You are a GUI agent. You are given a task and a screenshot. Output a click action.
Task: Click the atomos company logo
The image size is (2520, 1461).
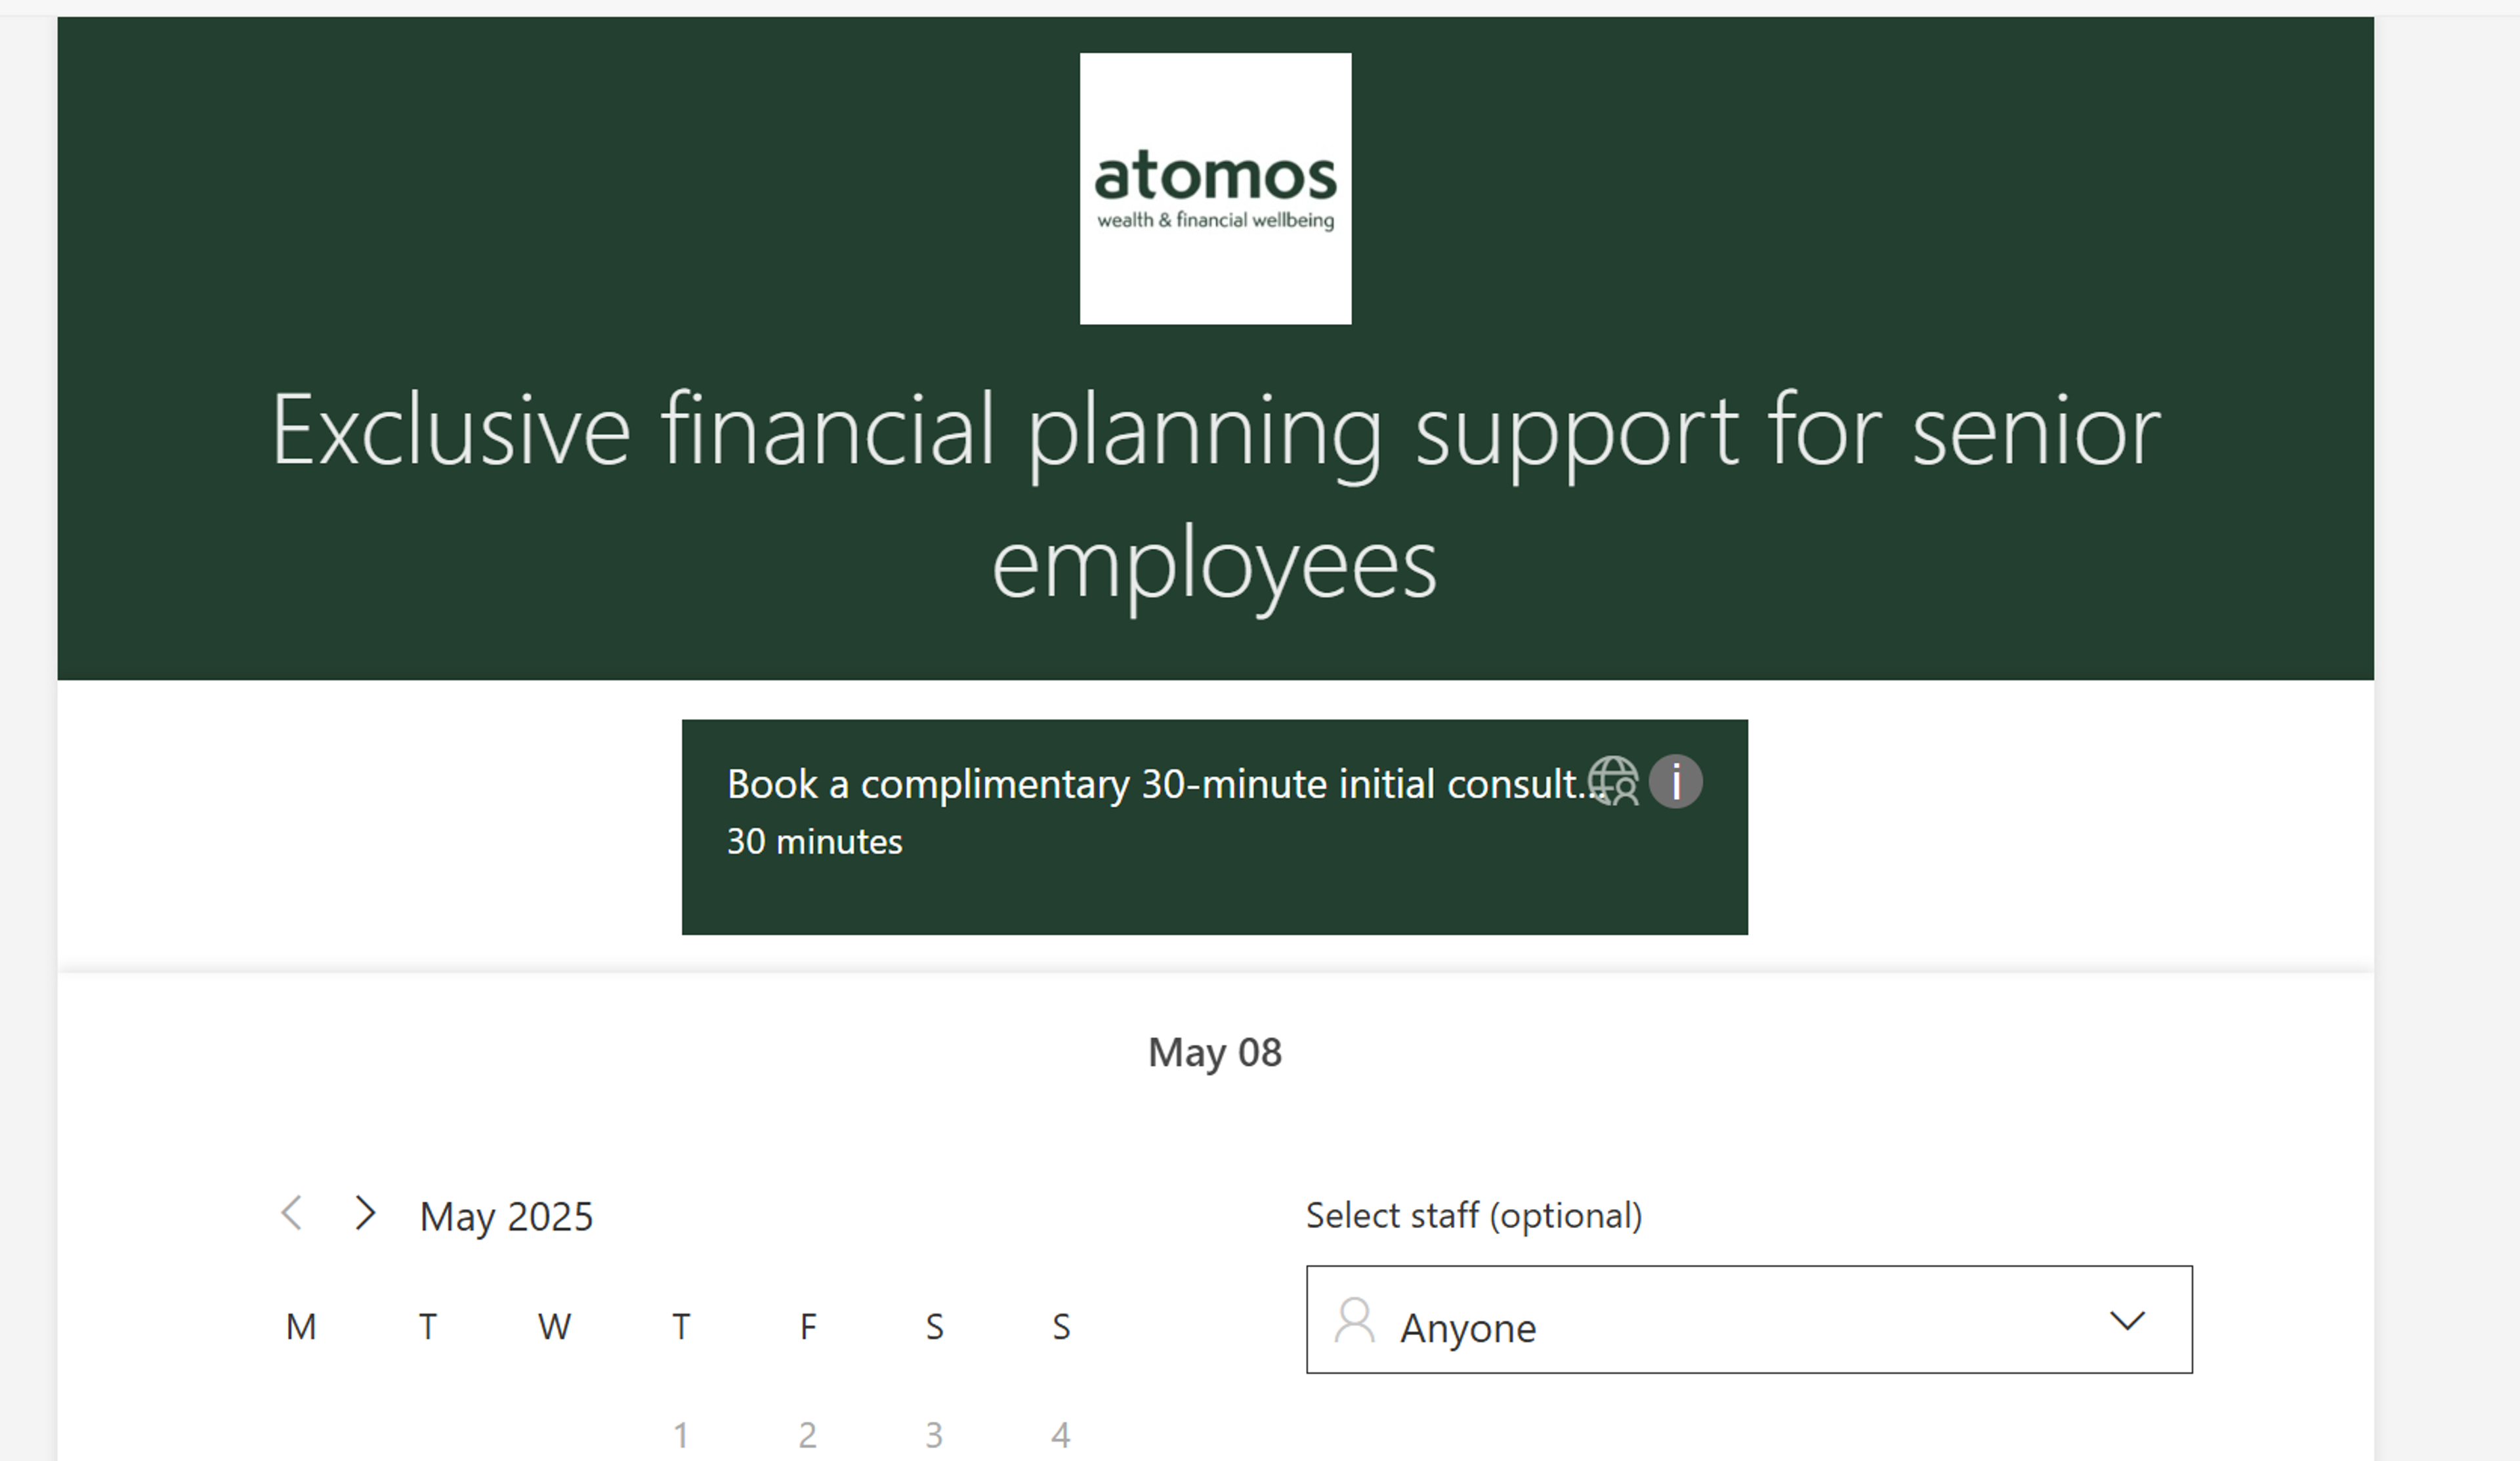pyautogui.click(x=1215, y=189)
